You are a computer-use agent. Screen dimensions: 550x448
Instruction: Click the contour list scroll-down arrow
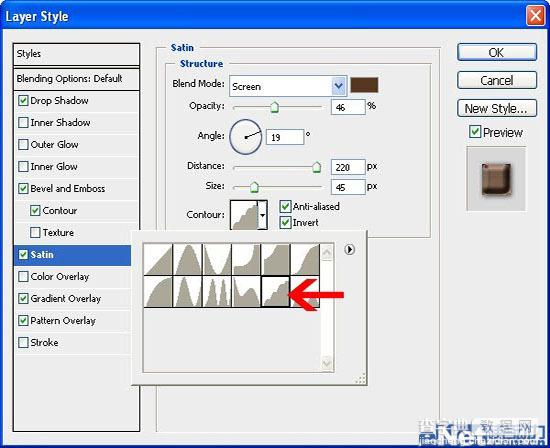(327, 362)
